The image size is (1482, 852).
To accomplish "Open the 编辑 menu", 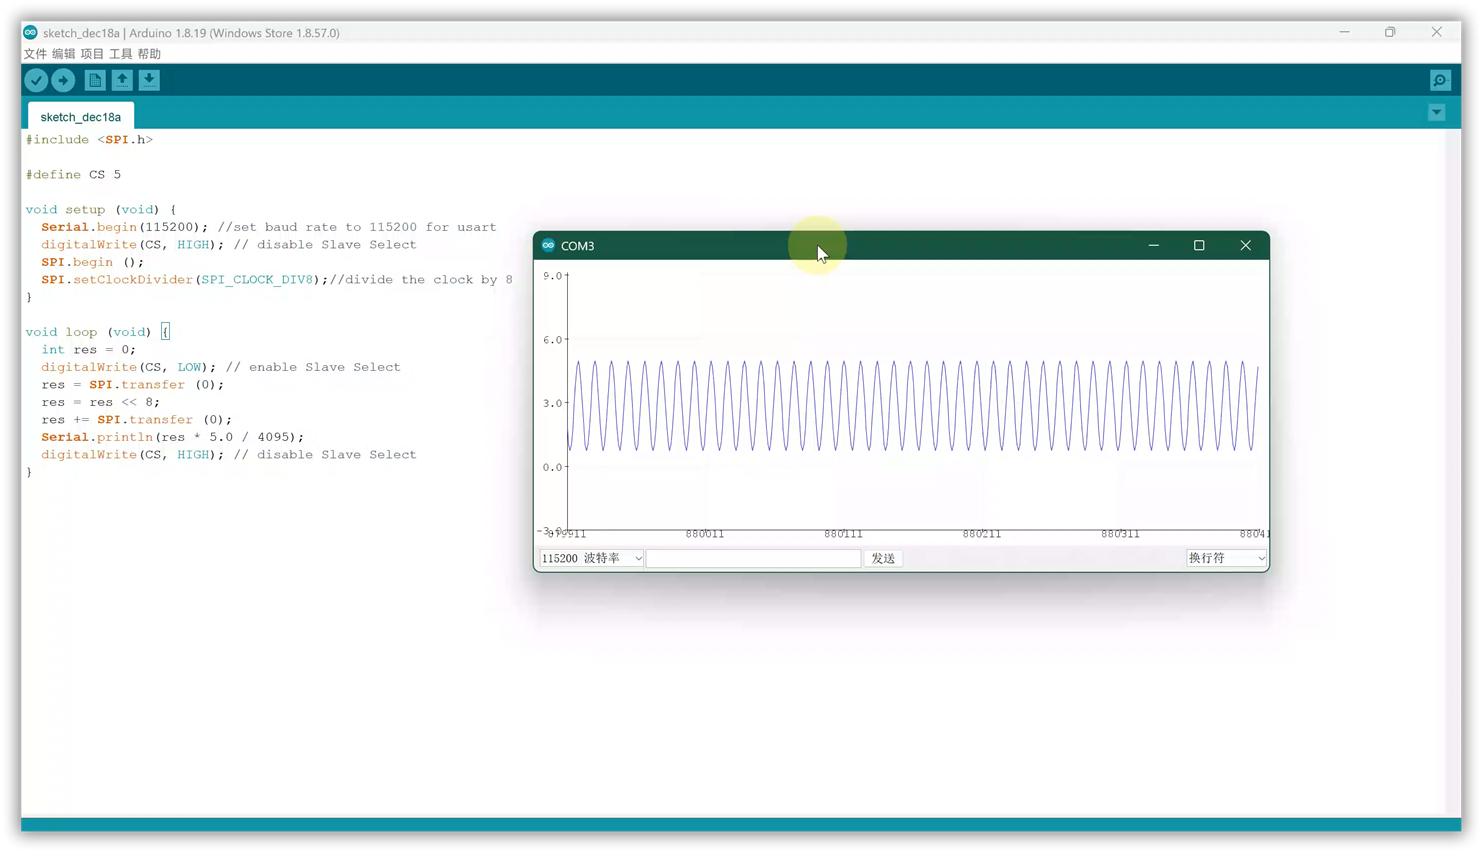I will coord(63,54).
